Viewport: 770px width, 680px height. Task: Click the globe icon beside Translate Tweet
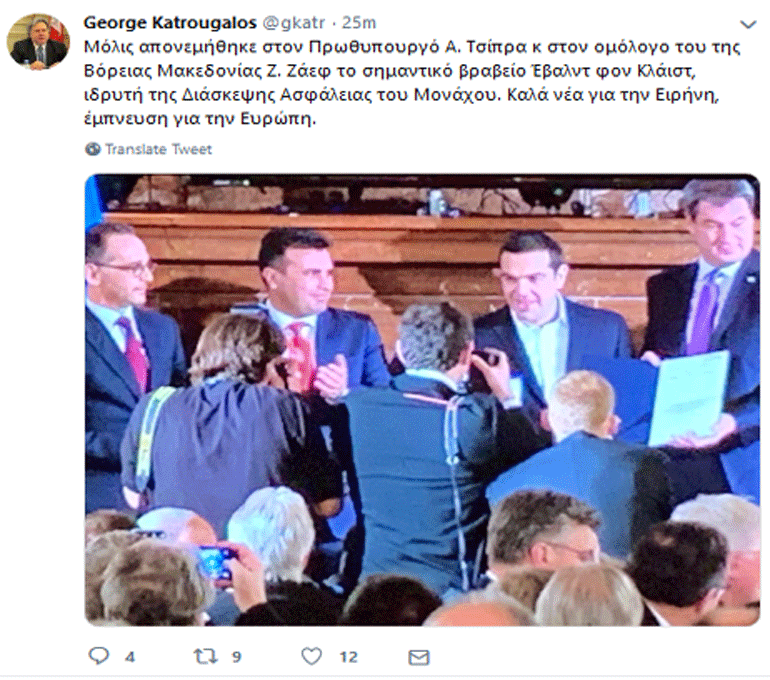coord(92,149)
